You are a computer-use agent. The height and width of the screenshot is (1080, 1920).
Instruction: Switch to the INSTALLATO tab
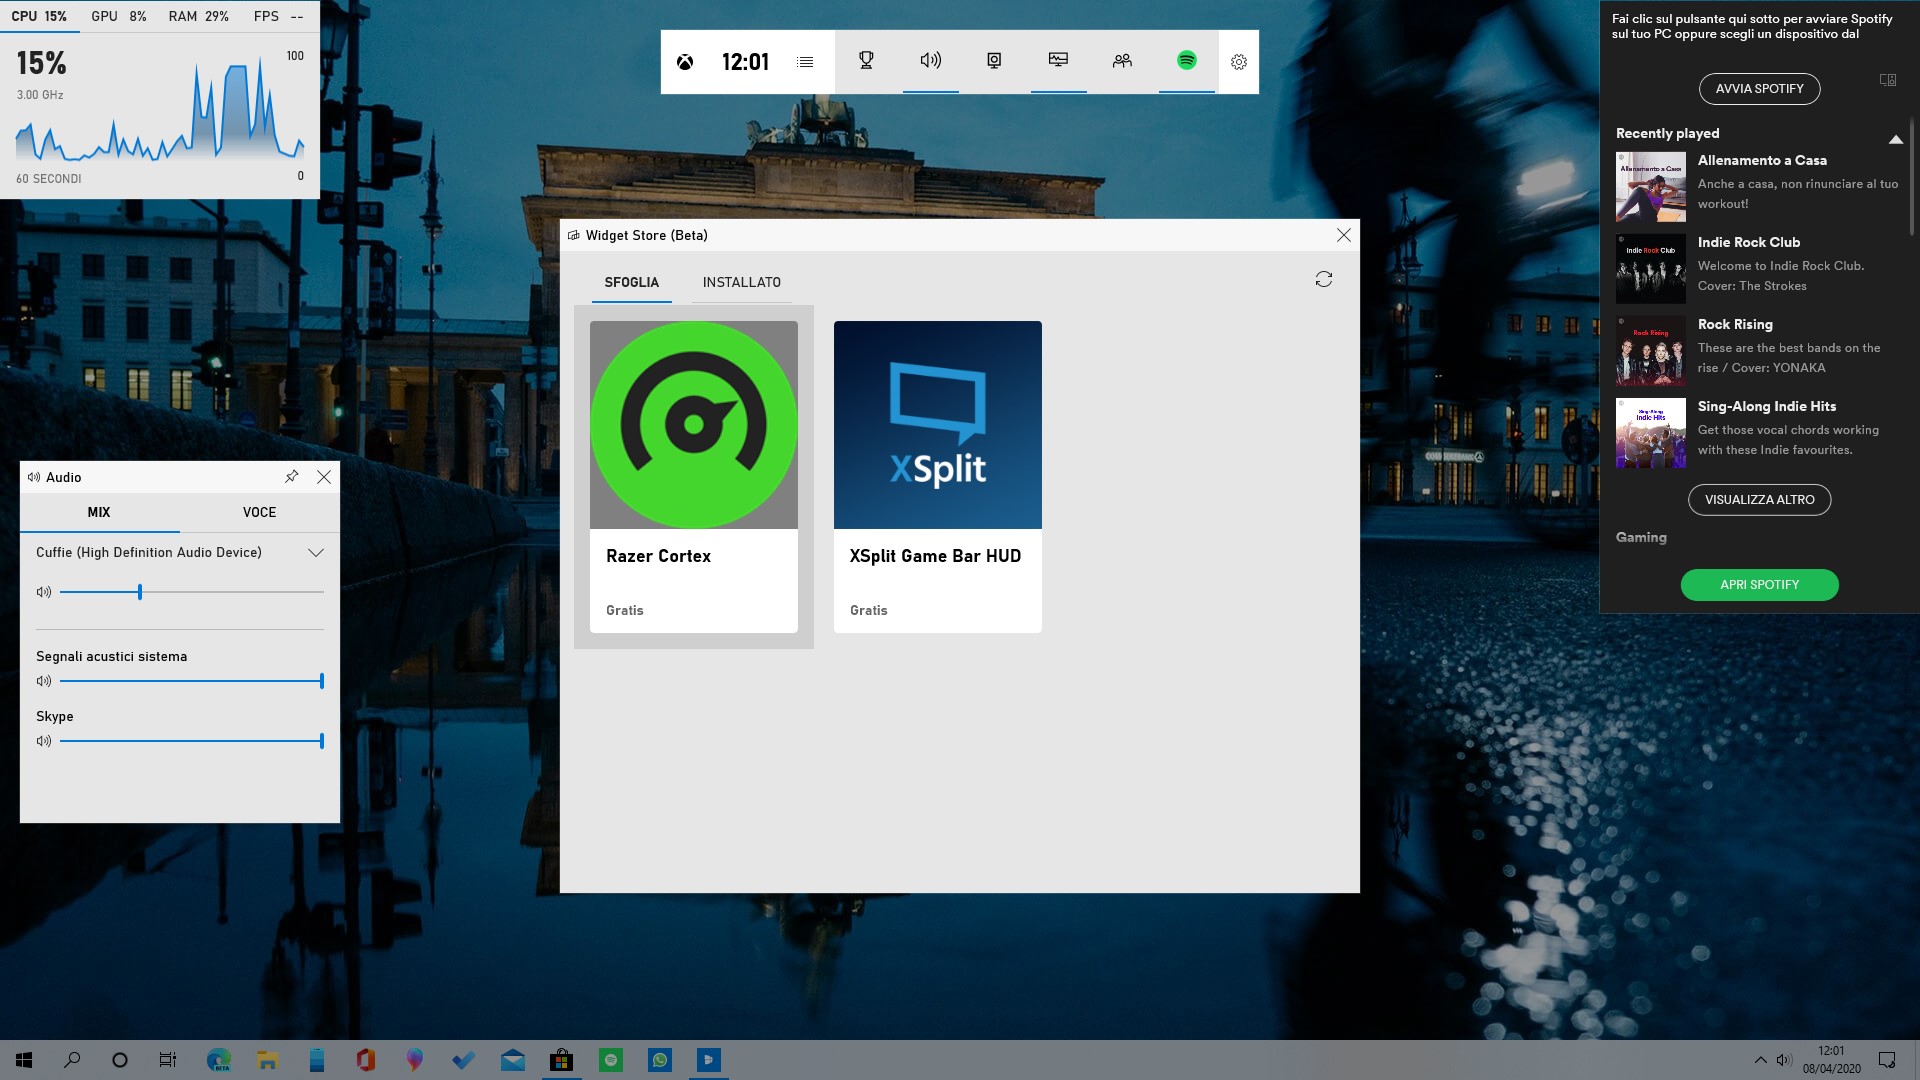(x=742, y=282)
